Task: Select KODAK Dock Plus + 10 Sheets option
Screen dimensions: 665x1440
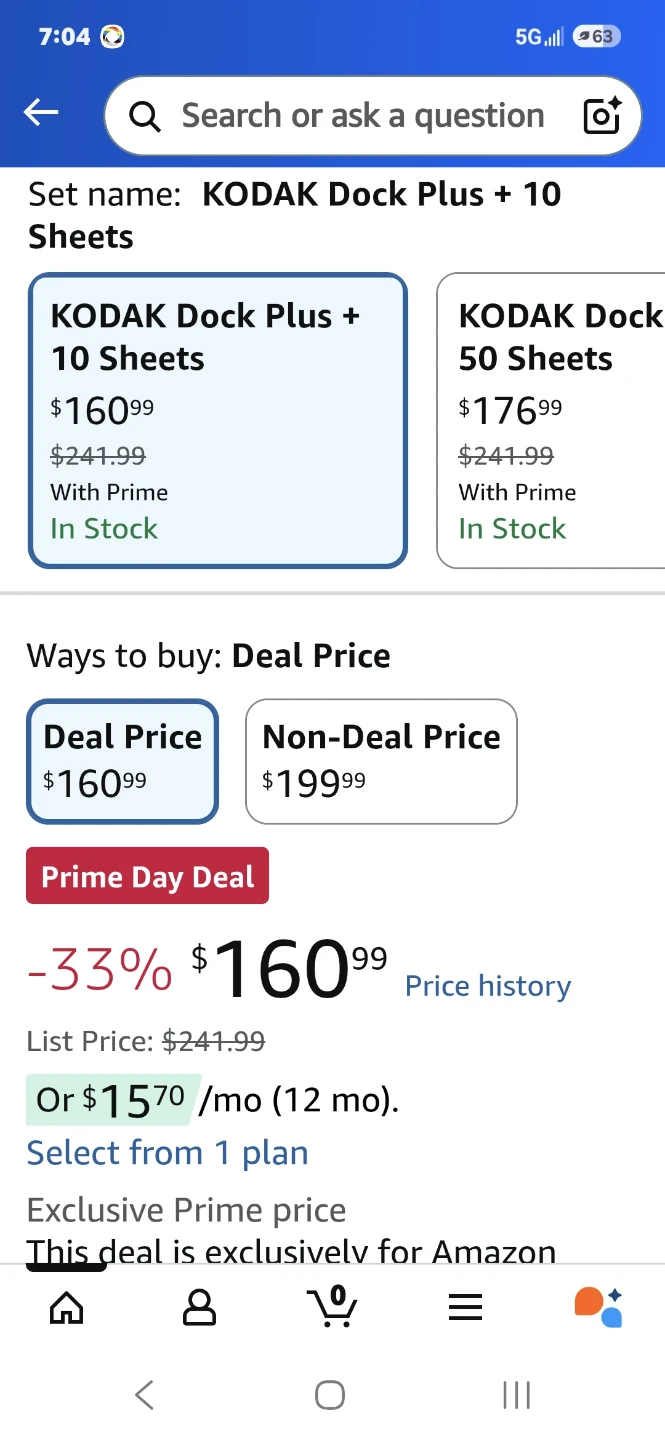Action: (218, 421)
